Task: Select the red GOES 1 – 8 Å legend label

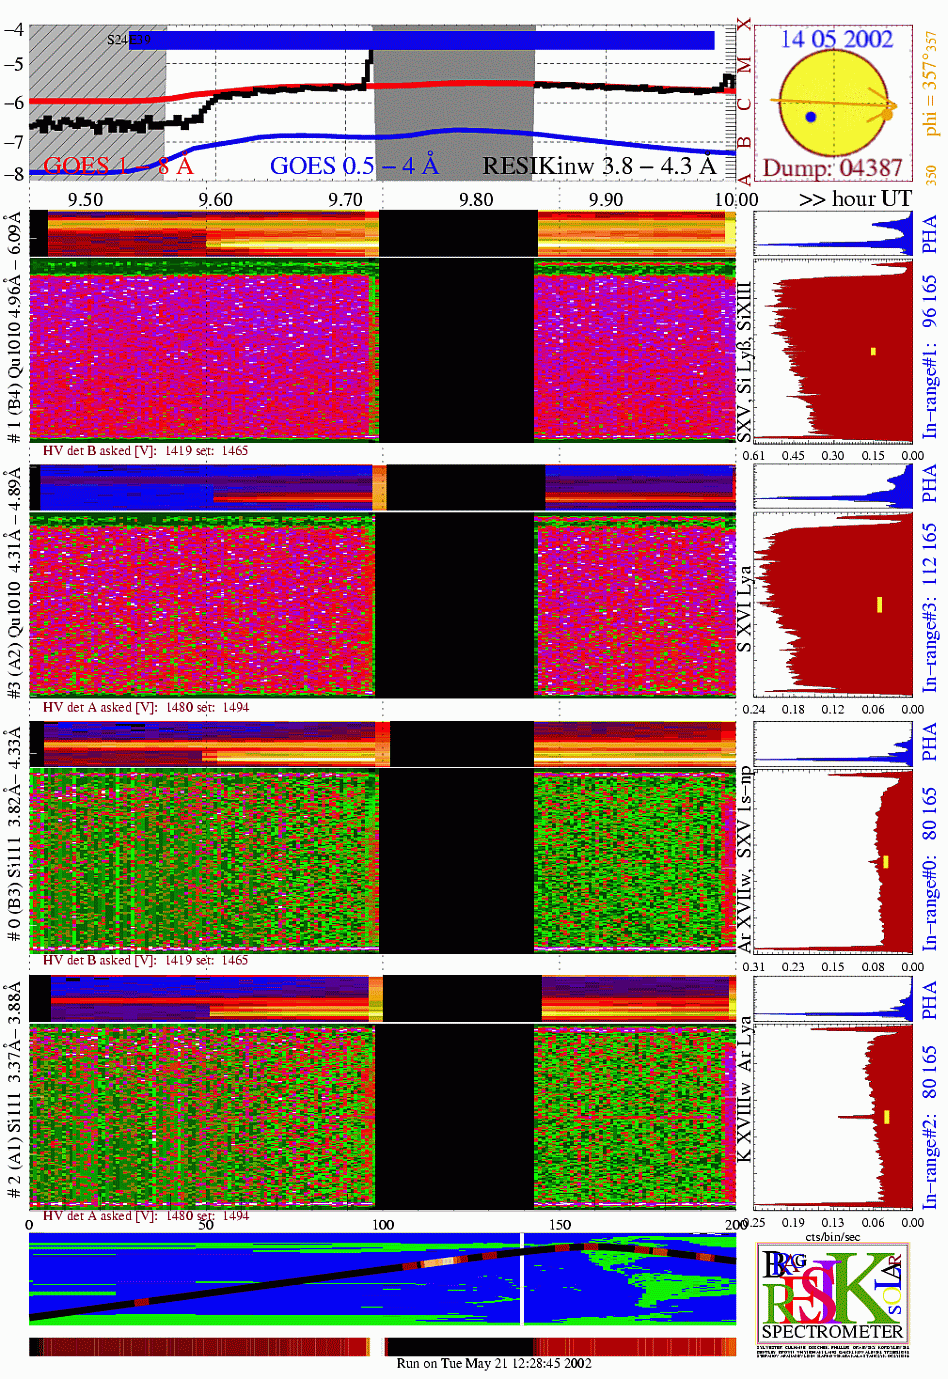Action: [x=118, y=166]
